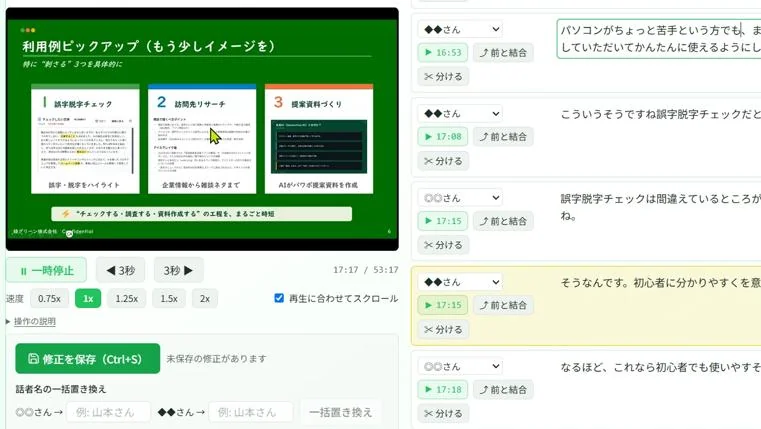Play from 17:08 timestamp
761x429 pixels.
click(x=443, y=136)
